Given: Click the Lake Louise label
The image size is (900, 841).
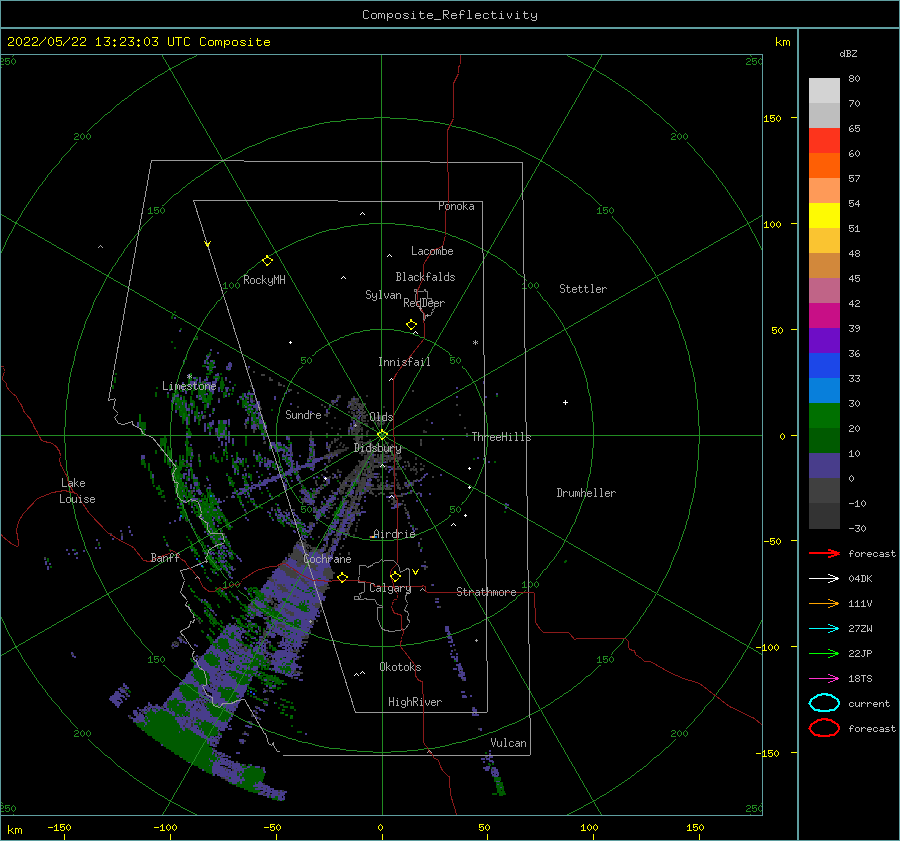Looking at the screenshot, I should [77, 491].
